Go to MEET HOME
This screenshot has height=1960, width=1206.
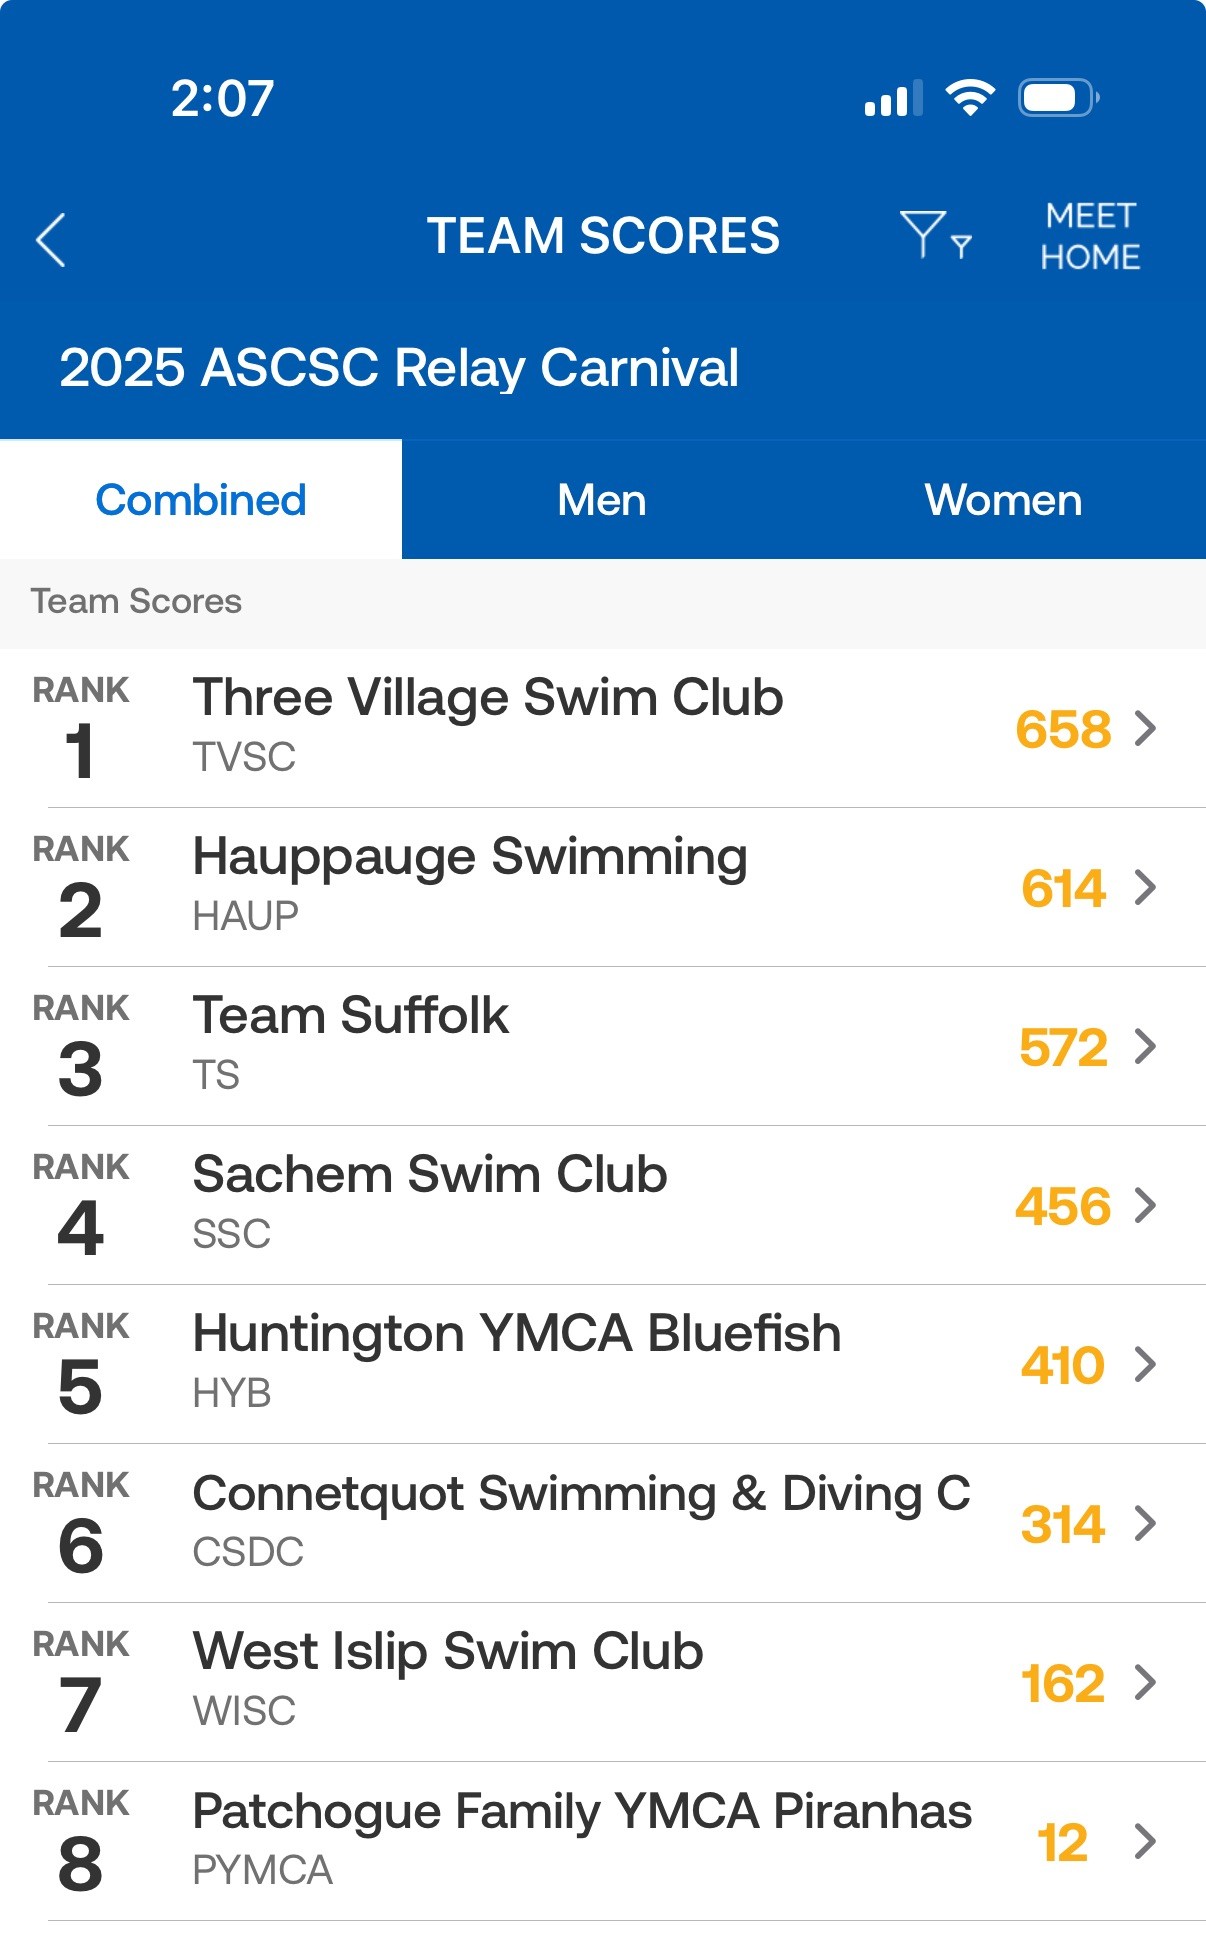click(x=1090, y=236)
